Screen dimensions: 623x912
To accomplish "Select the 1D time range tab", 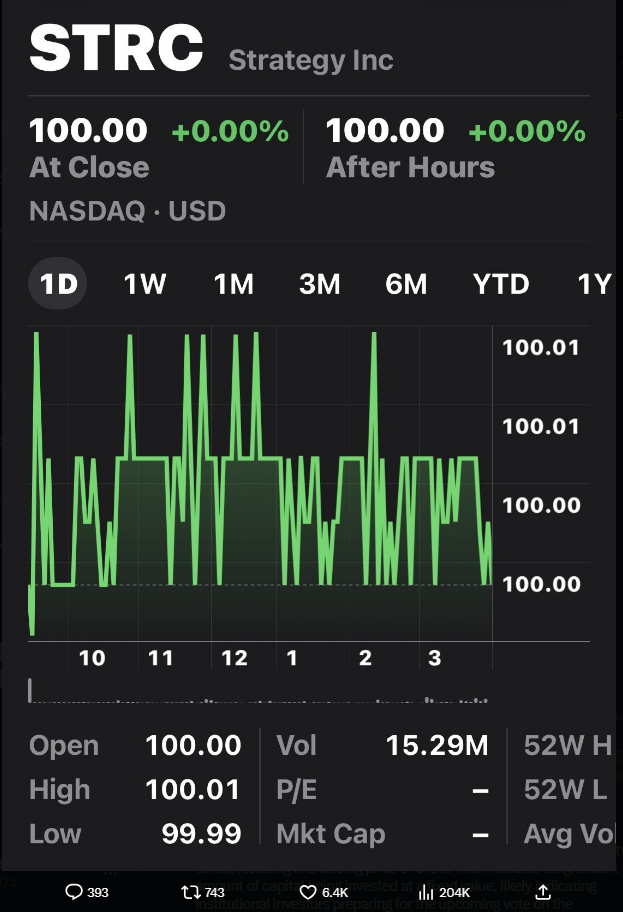I will [58, 284].
